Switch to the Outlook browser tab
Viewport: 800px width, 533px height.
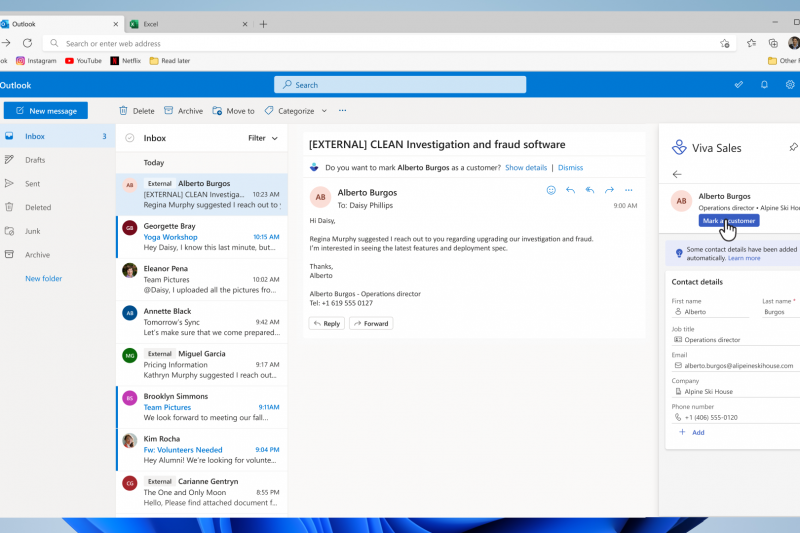61,24
